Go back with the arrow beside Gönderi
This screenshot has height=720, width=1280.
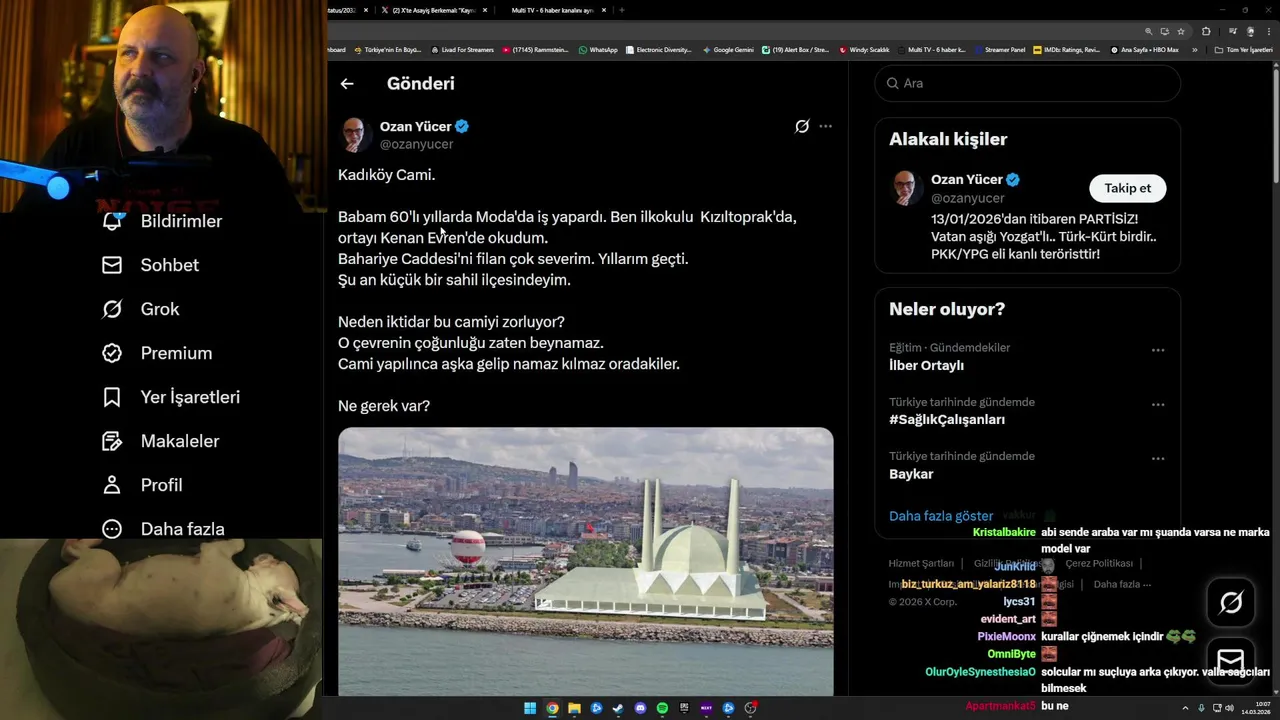(347, 84)
